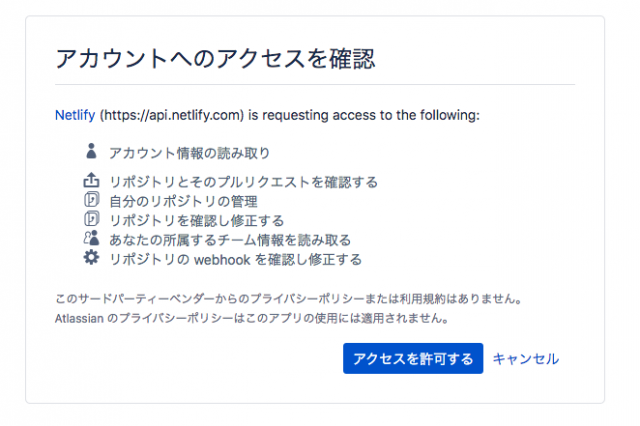This screenshot has height=426, width=640.
Task: Click repository icon beside 自分のリポジトリの管理
Action: pyautogui.click(x=91, y=199)
